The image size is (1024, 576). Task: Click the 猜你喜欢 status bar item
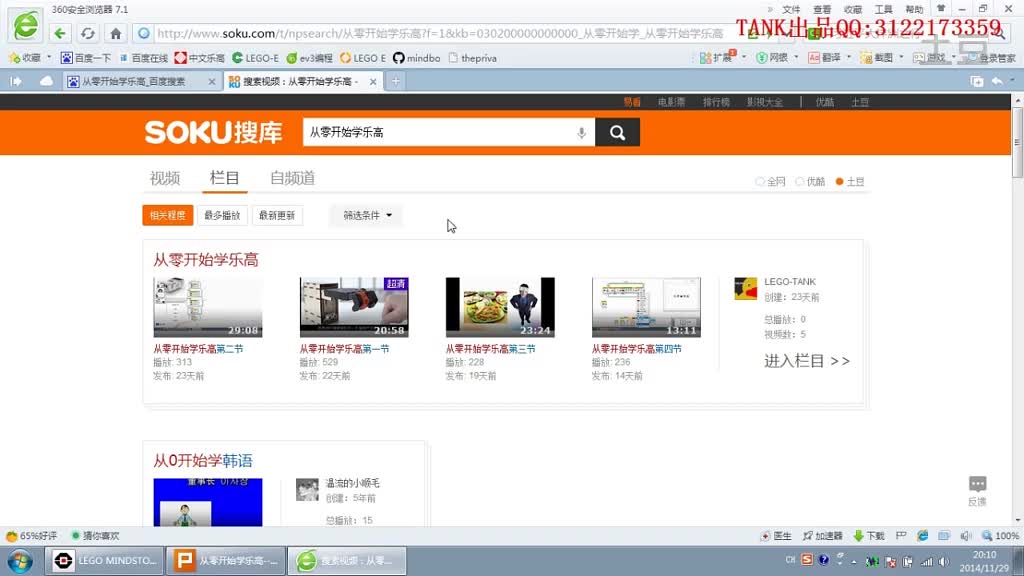point(95,536)
